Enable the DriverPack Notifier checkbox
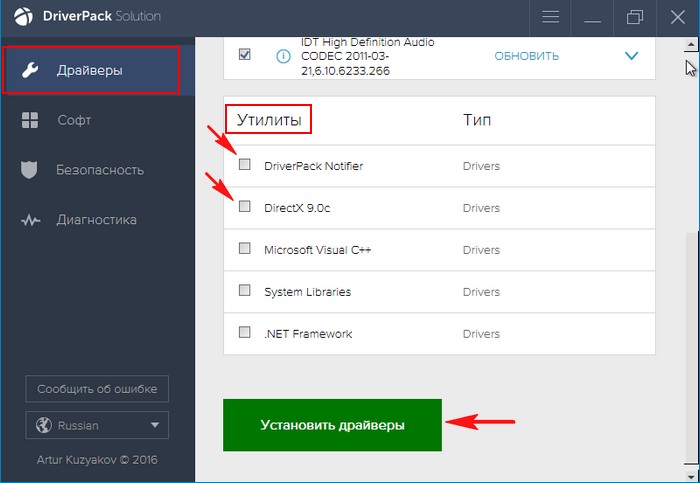Screen dimensions: 700x483 click(x=245, y=165)
